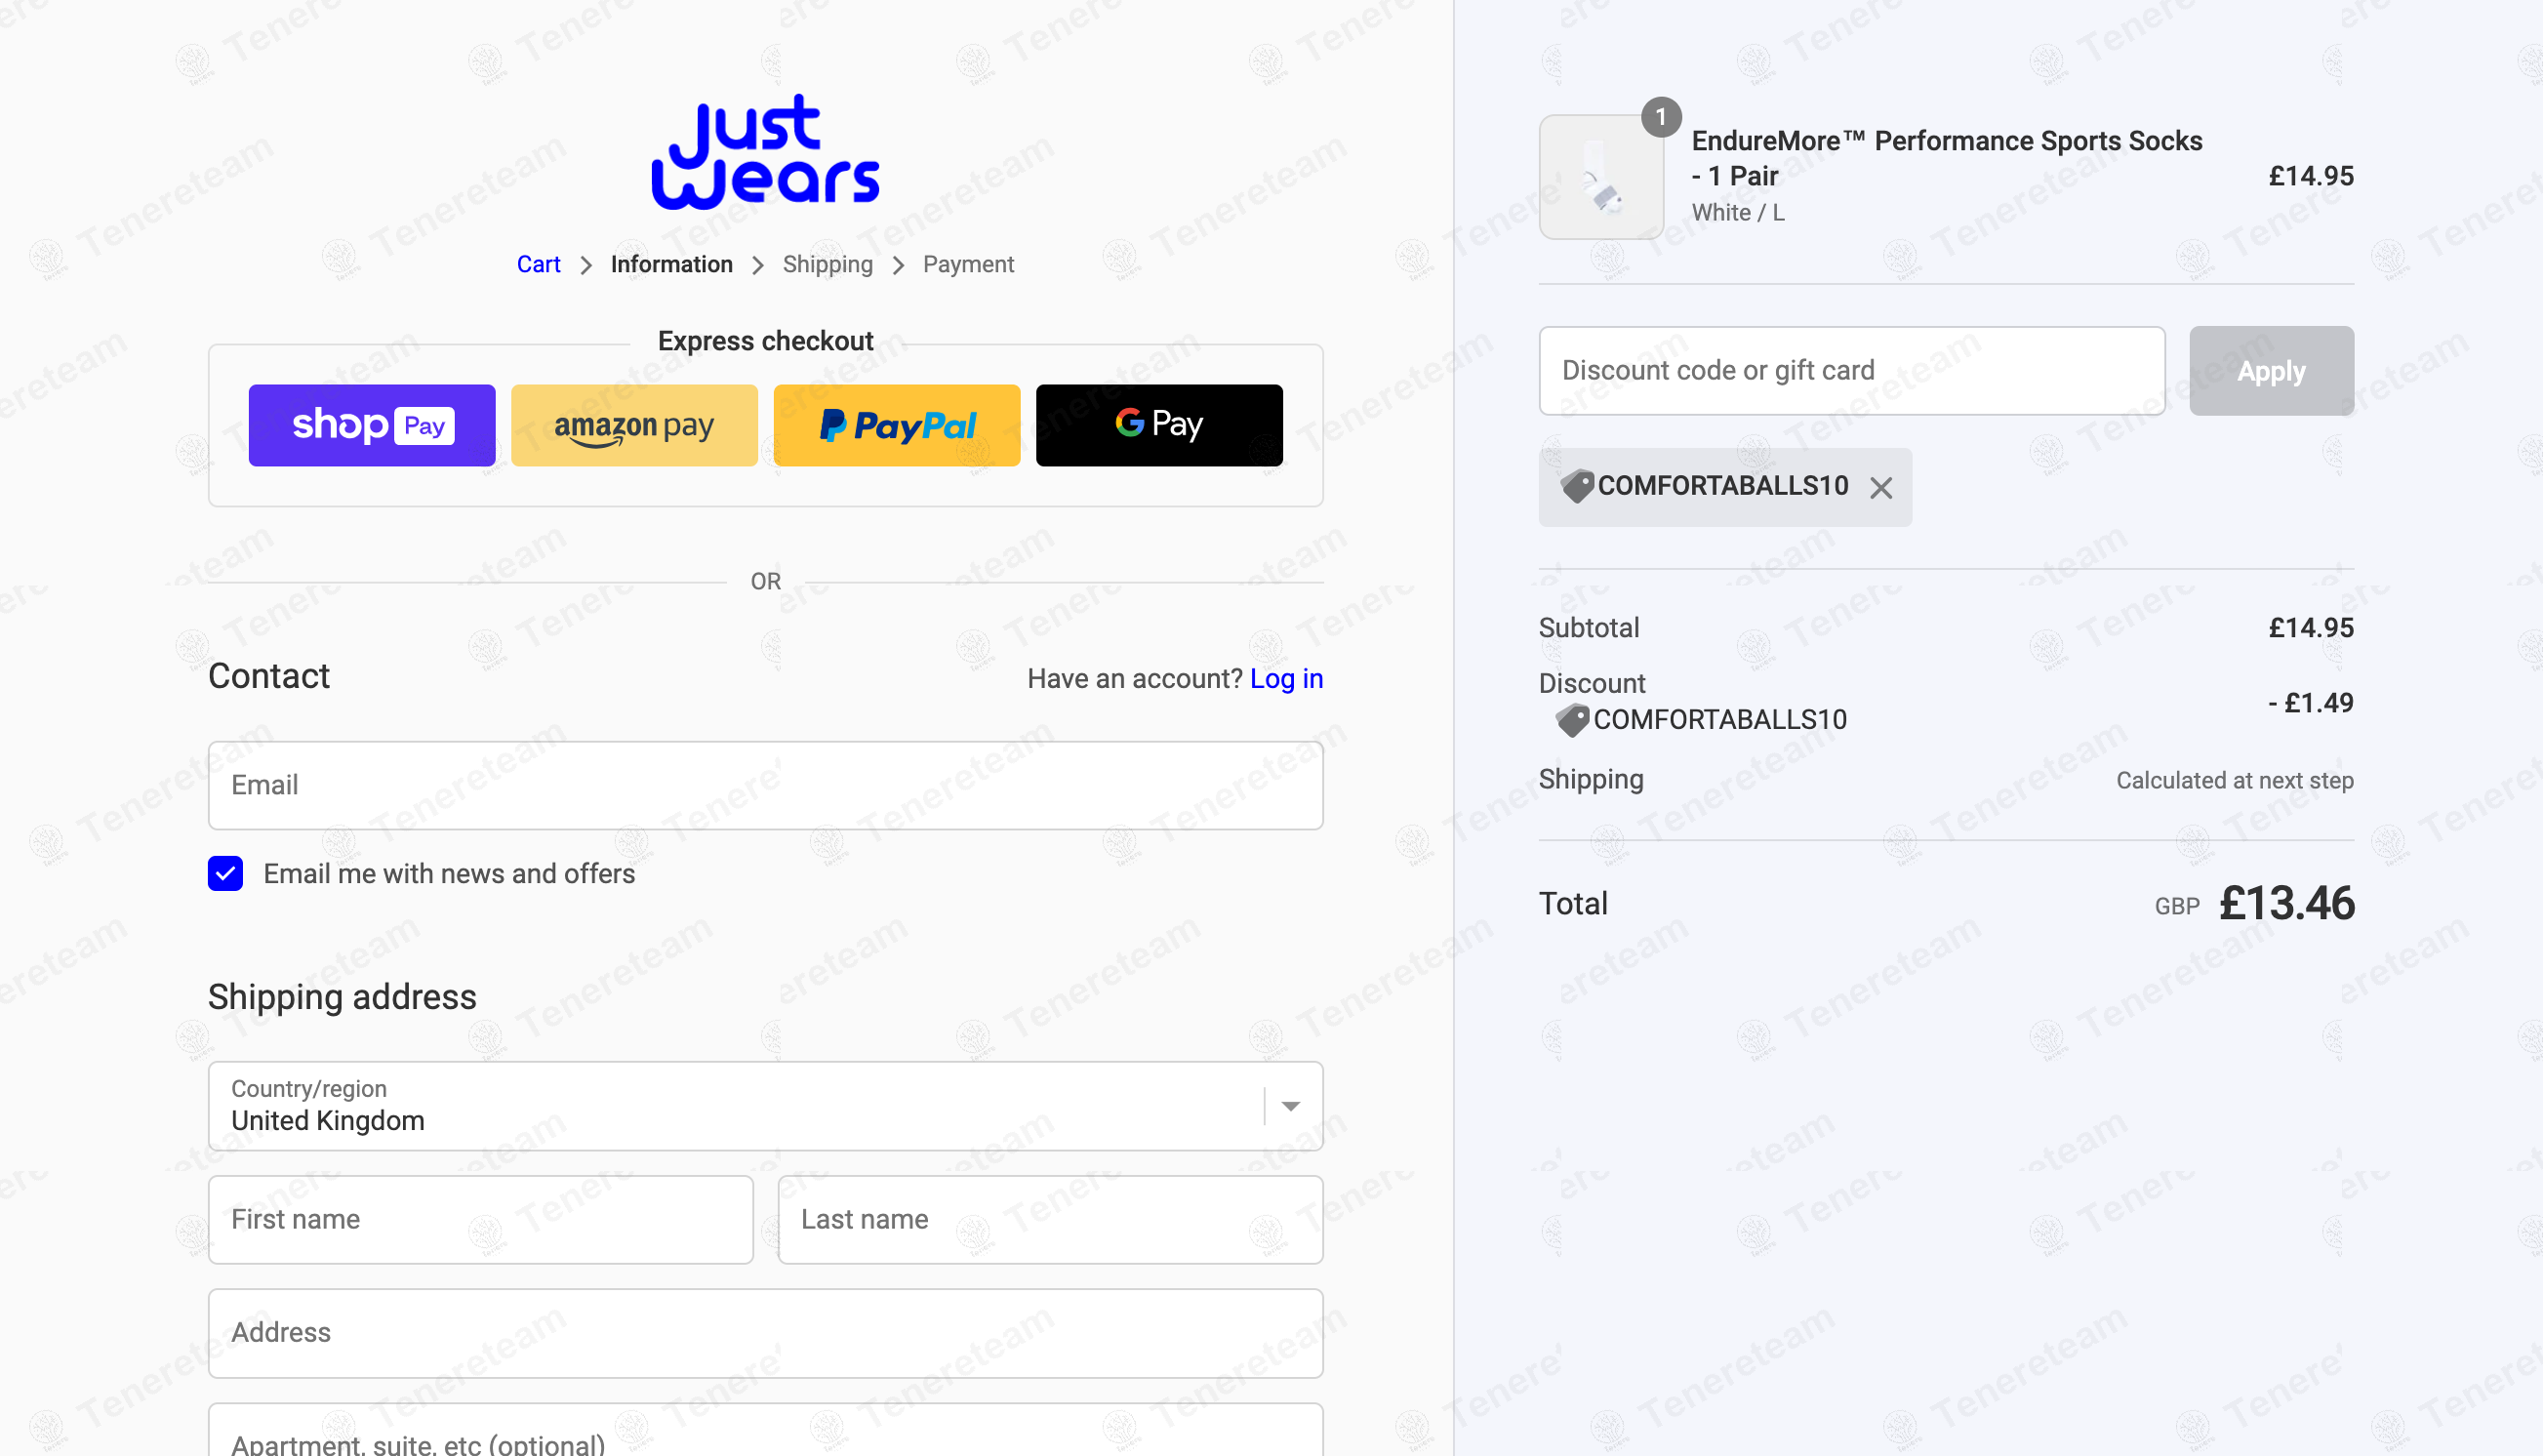Click the discount tag icon in the applied code chip
The height and width of the screenshot is (1456, 2543).
[1577, 486]
